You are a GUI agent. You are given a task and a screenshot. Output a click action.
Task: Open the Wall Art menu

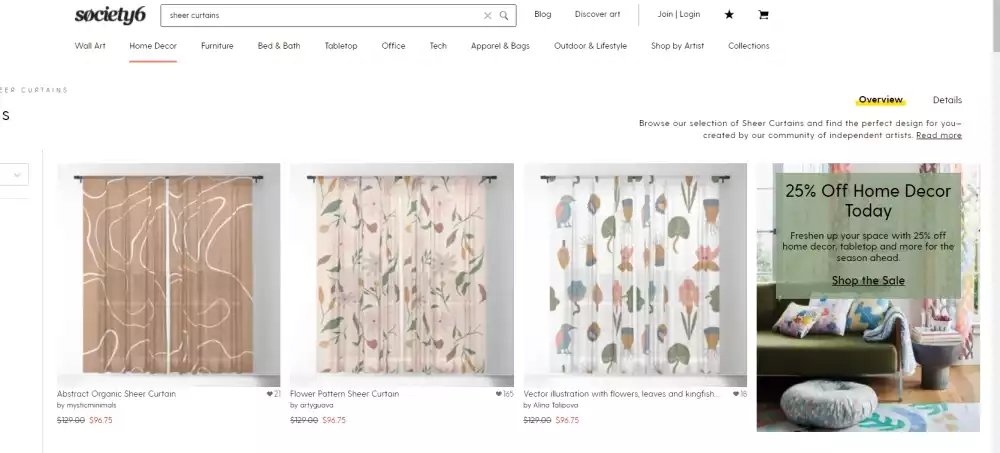(x=90, y=46)
